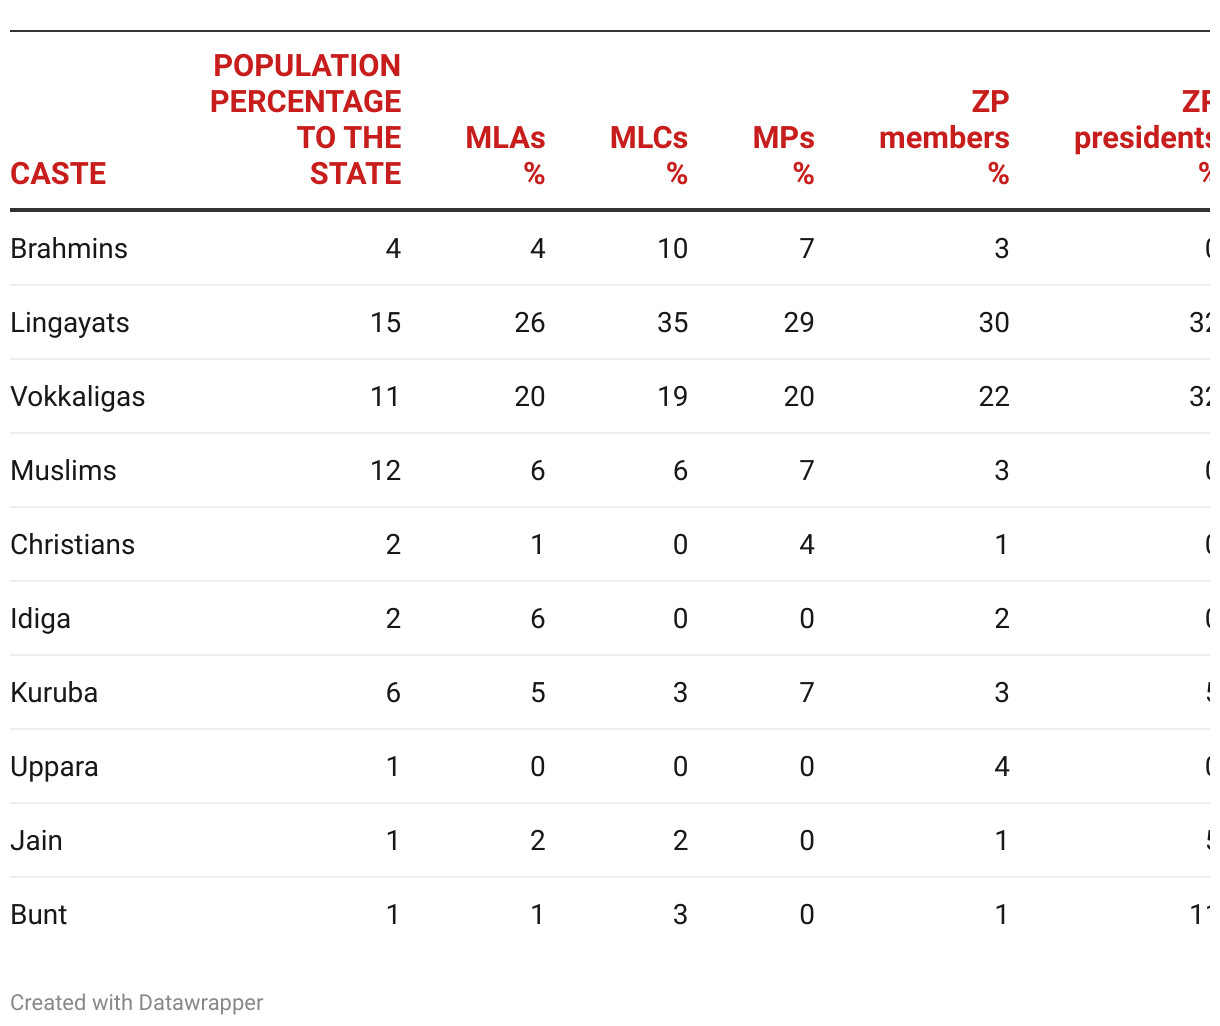Click the Bunt row label
Image resolution: width=1220 pixels, height=1026 pixels.
tap(38, 914)
